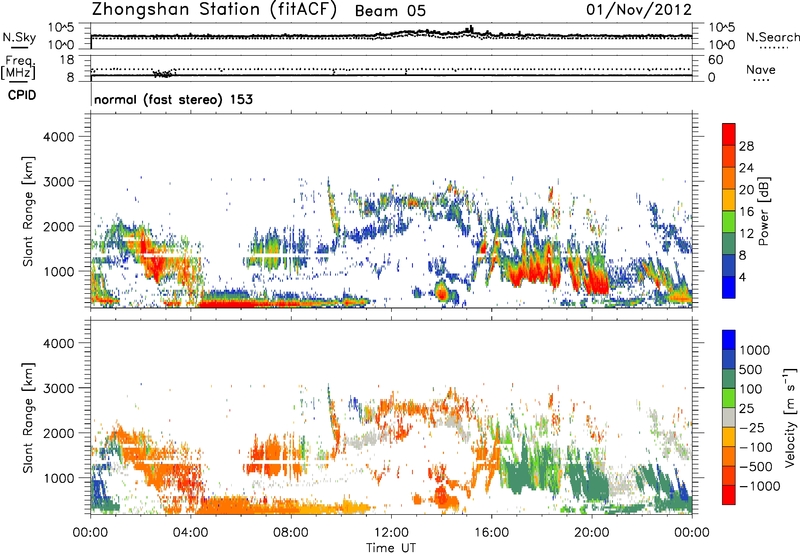Viewport: 800px width, 554px height.
Task: Click strong red echo near 14:00 in power panel
Action: 442,293
